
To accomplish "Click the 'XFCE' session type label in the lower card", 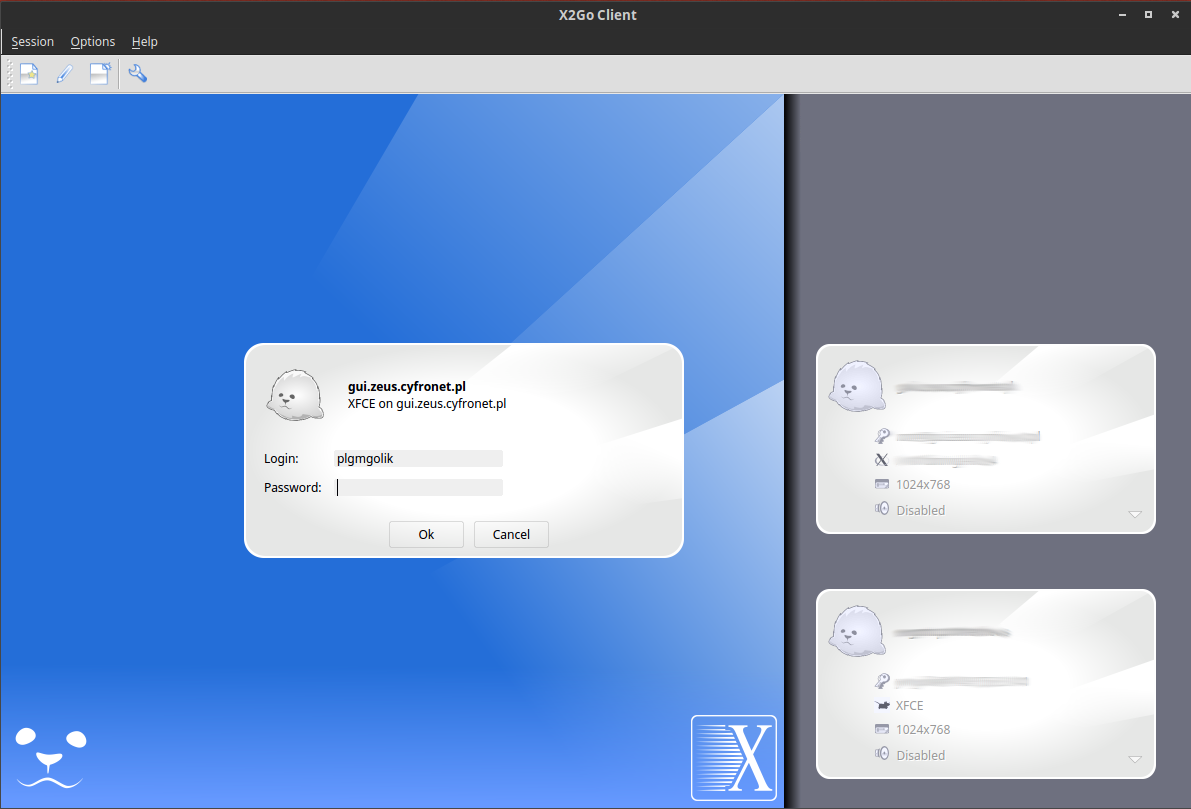I will click(909, 706).
